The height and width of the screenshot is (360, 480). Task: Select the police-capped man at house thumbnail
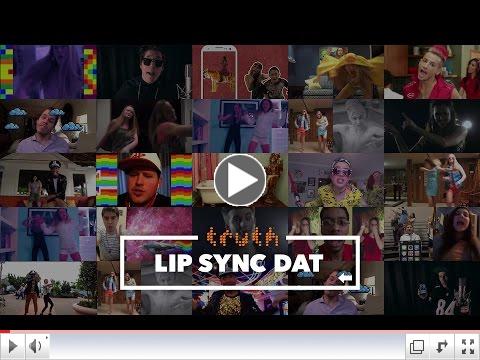coord(48,180)
